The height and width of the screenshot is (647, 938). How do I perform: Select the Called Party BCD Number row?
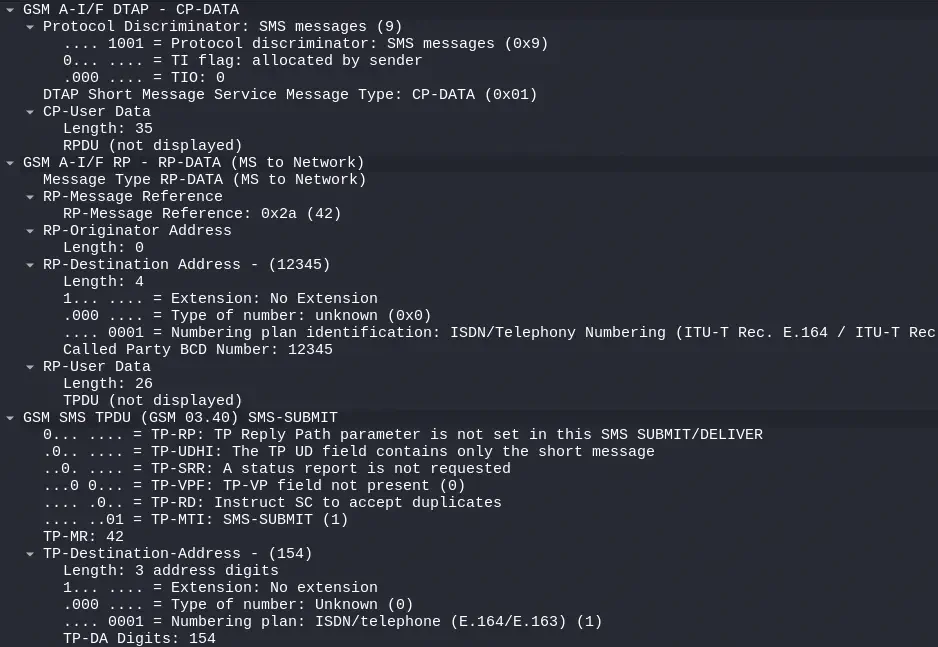click(197, 350)
